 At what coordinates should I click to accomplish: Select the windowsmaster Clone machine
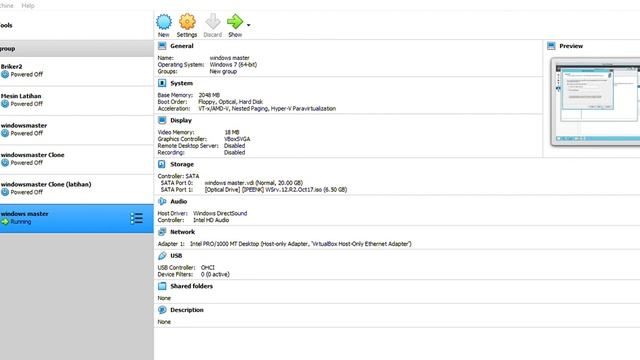pos(77,159)
